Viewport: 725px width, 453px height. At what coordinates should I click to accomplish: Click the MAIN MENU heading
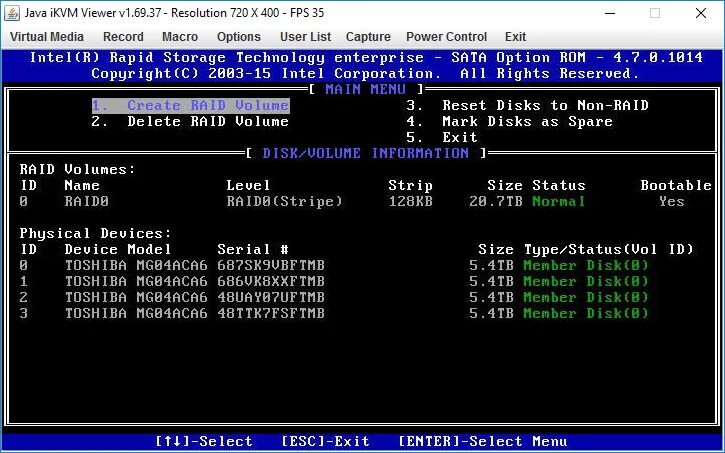365,89
